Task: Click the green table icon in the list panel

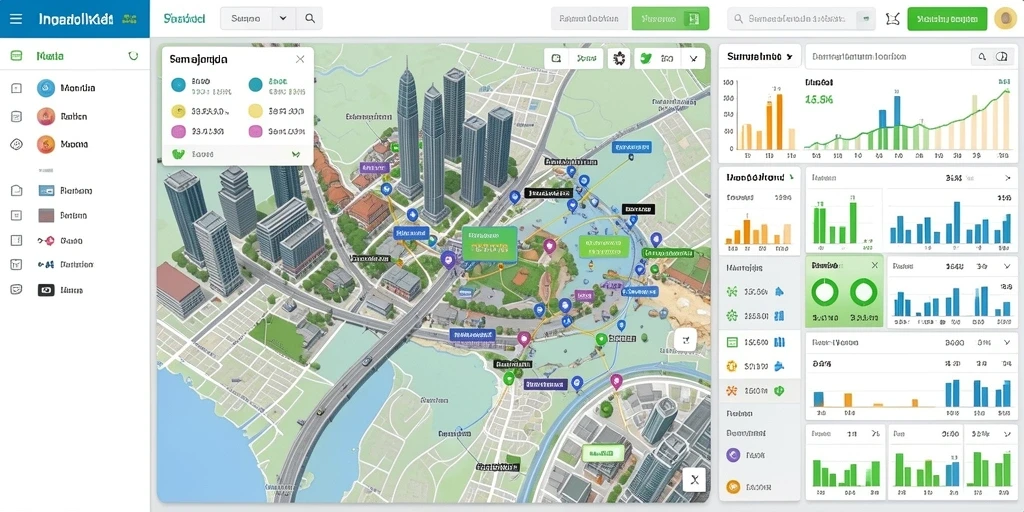Action: coord(732,342)
